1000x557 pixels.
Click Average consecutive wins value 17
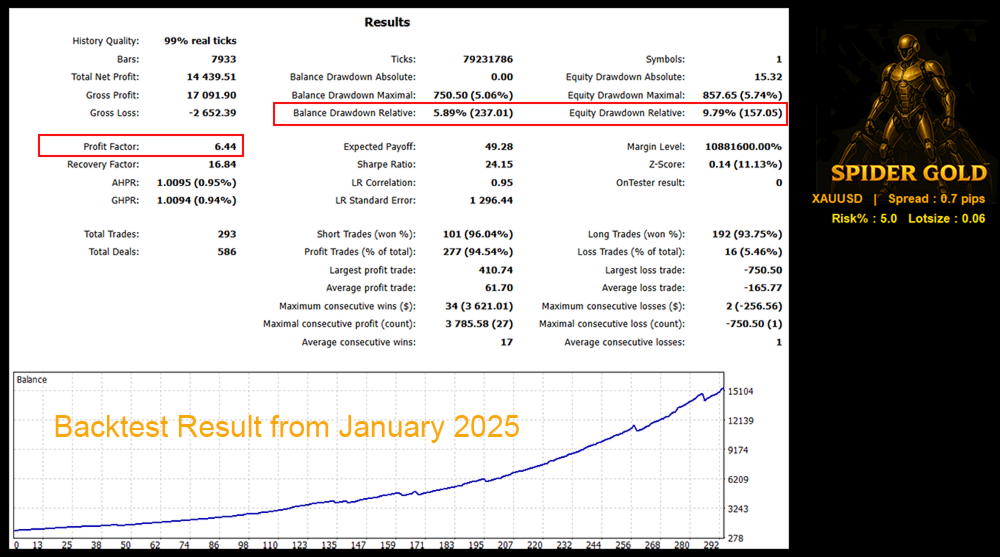point(506,343)
